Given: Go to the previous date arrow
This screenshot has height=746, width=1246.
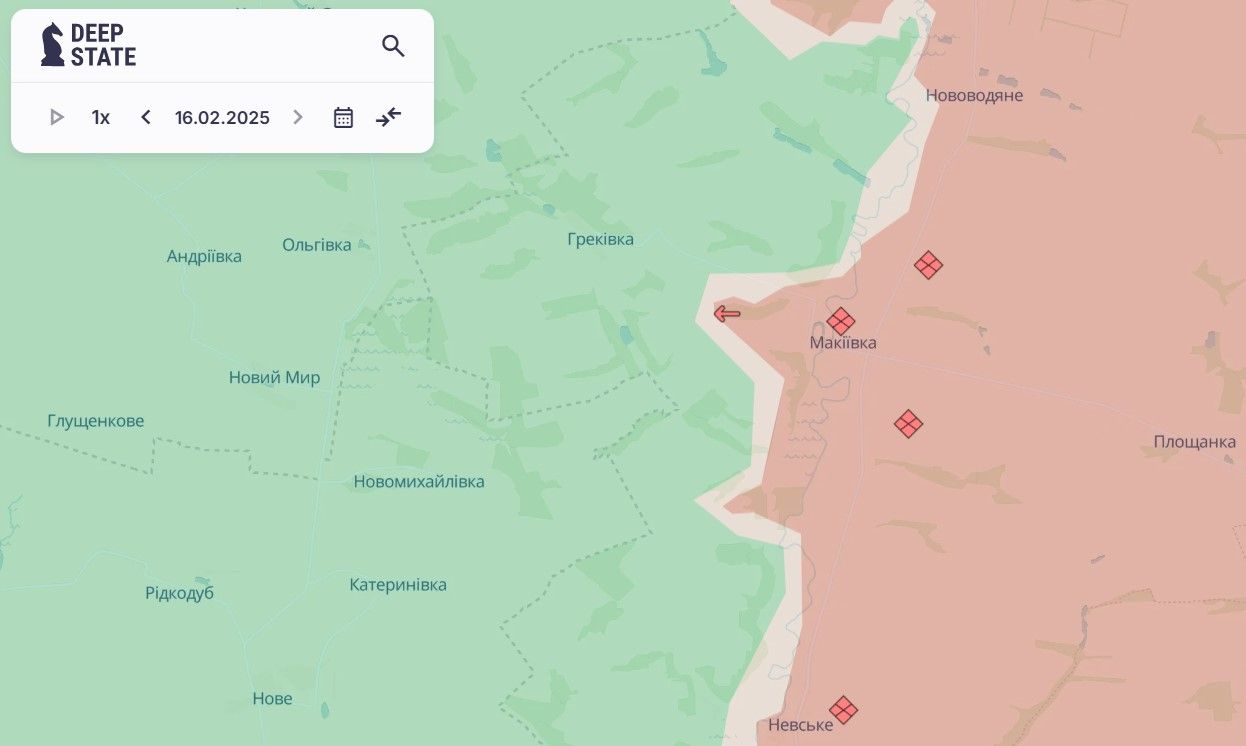Looking at the screenshot, I should [146, 118].
